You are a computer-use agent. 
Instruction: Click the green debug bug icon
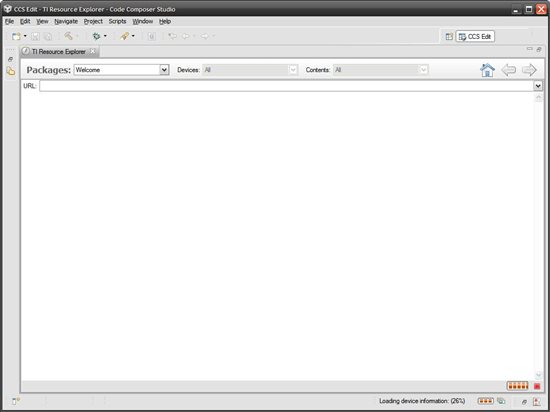tap(96, 36)
